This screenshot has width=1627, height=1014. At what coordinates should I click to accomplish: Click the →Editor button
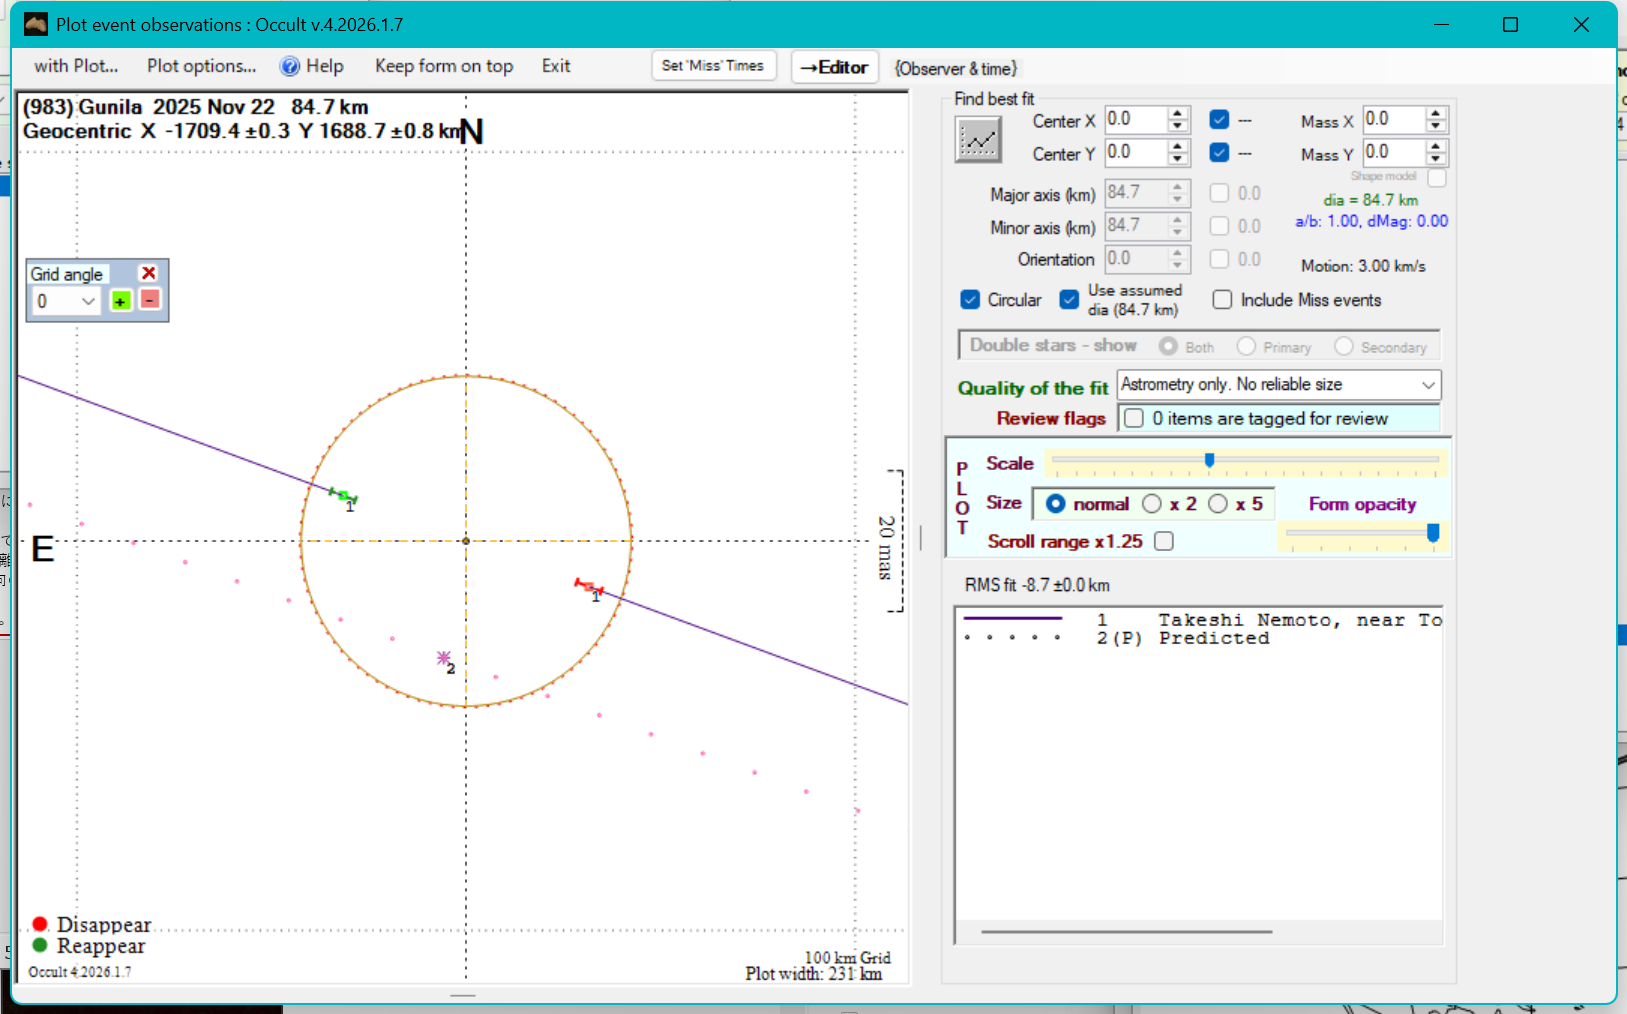(x=834, y=67)
